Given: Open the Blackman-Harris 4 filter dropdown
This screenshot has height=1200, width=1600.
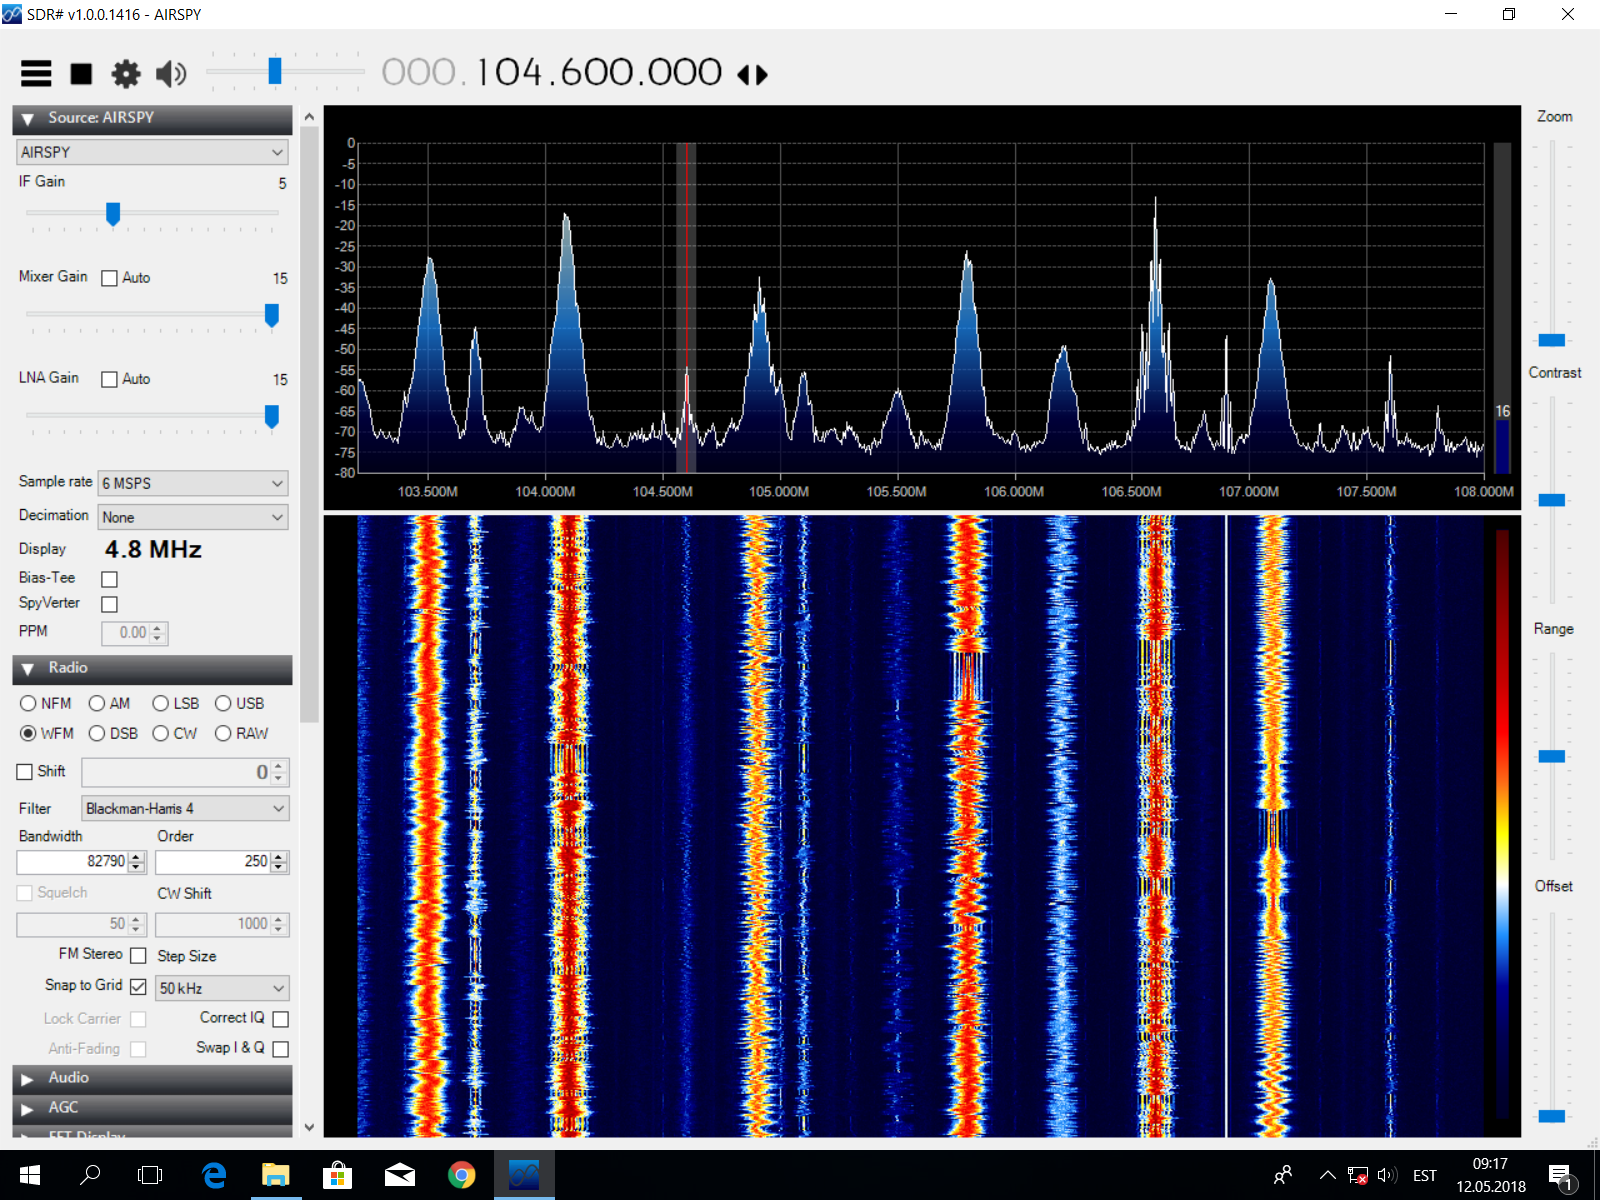Looking at the screenshot, I should pyautogui.click(x=185, y=808).
